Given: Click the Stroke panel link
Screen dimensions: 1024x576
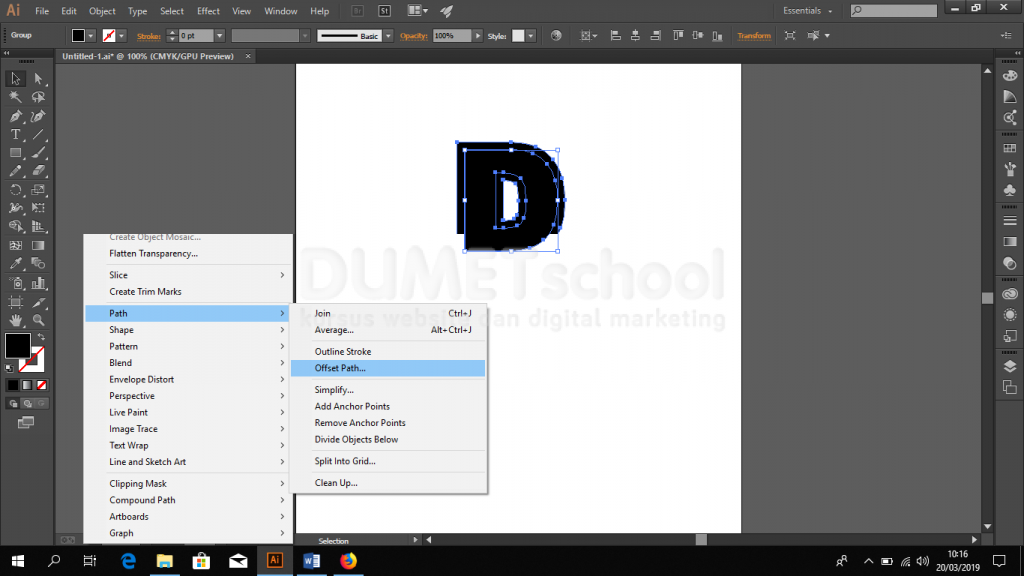Looking at the screenshot, I should [x=148, y=37].
